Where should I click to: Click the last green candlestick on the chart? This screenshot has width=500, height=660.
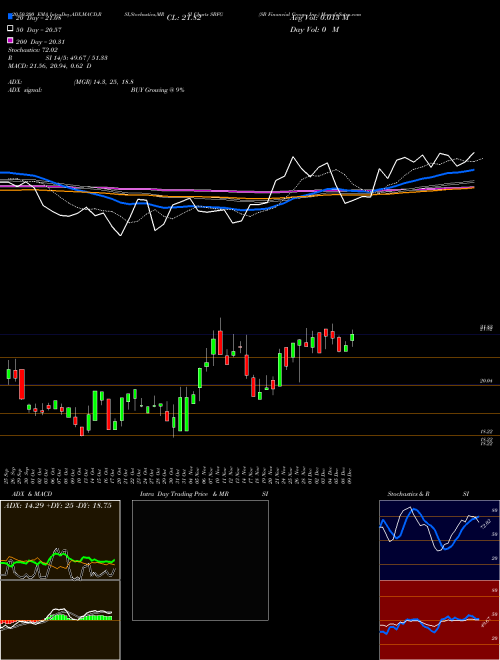(x=352, y=338)
